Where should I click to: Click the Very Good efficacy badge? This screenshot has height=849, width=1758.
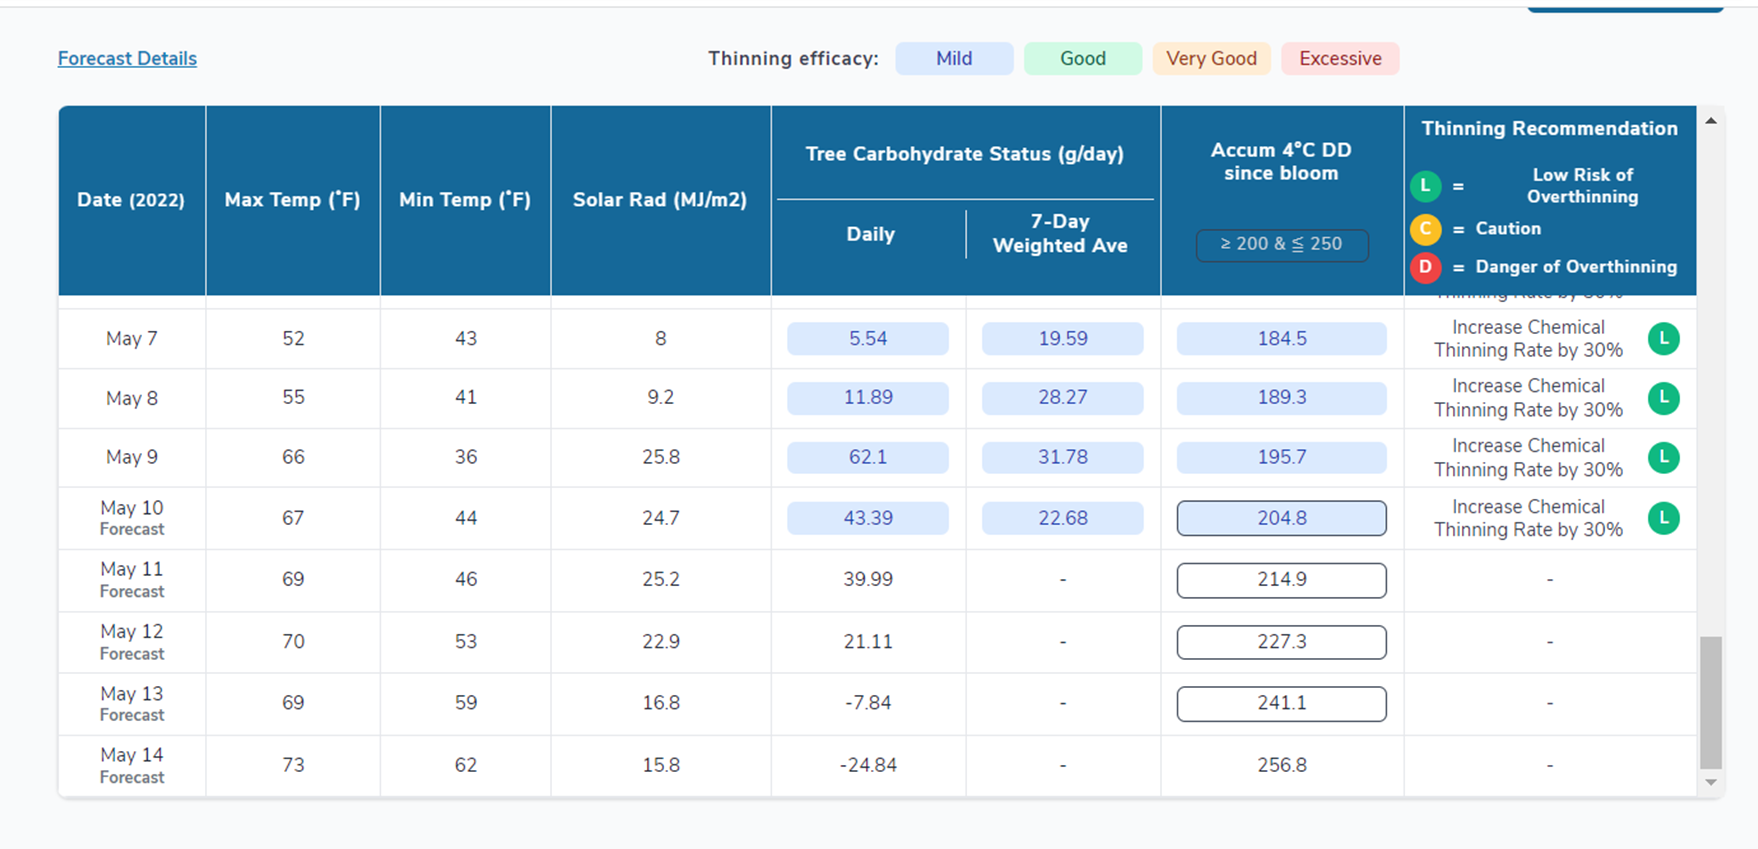tap(1211, 58)
